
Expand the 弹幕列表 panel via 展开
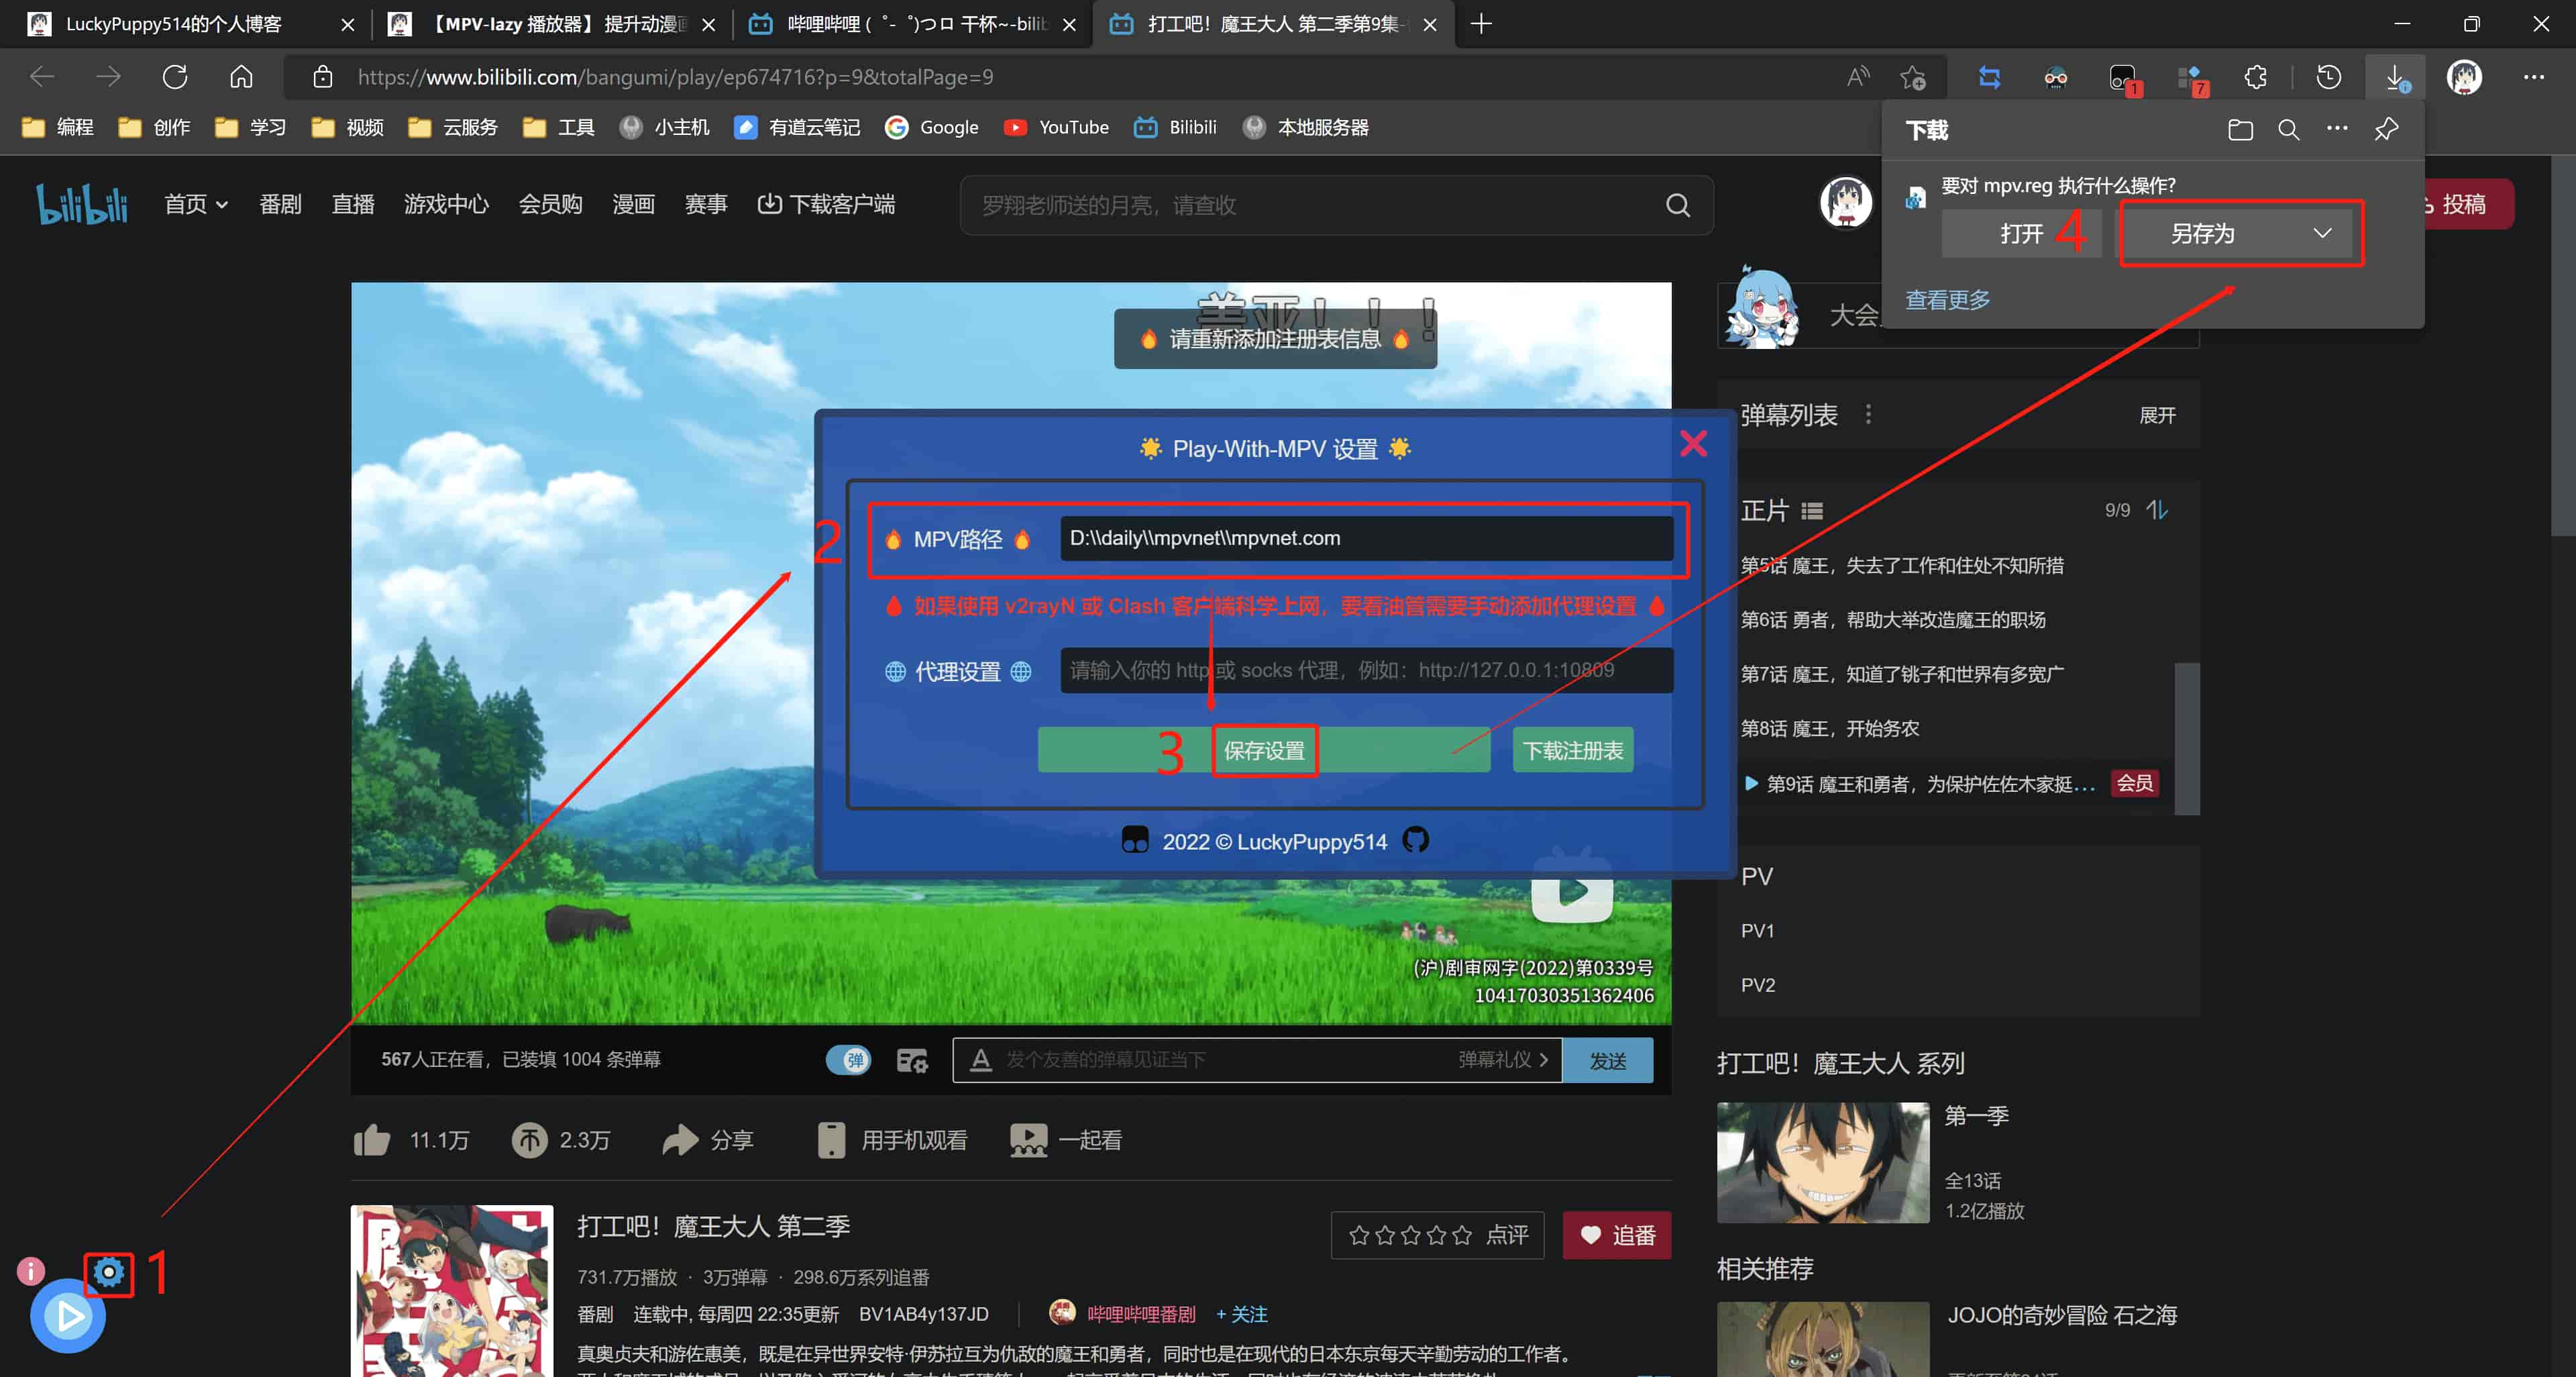pos(2157,415)
